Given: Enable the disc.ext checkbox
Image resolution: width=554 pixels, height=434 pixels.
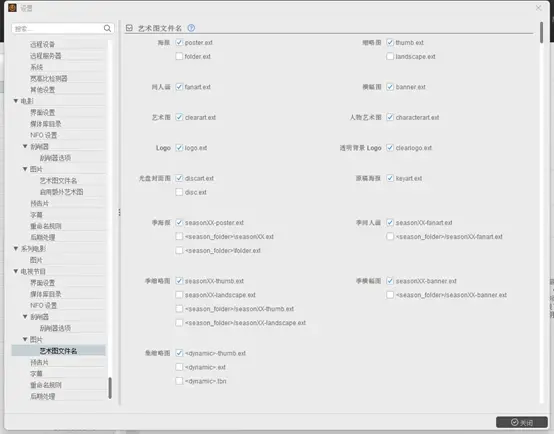Looking at the screenshot, I should click(179, 192).
